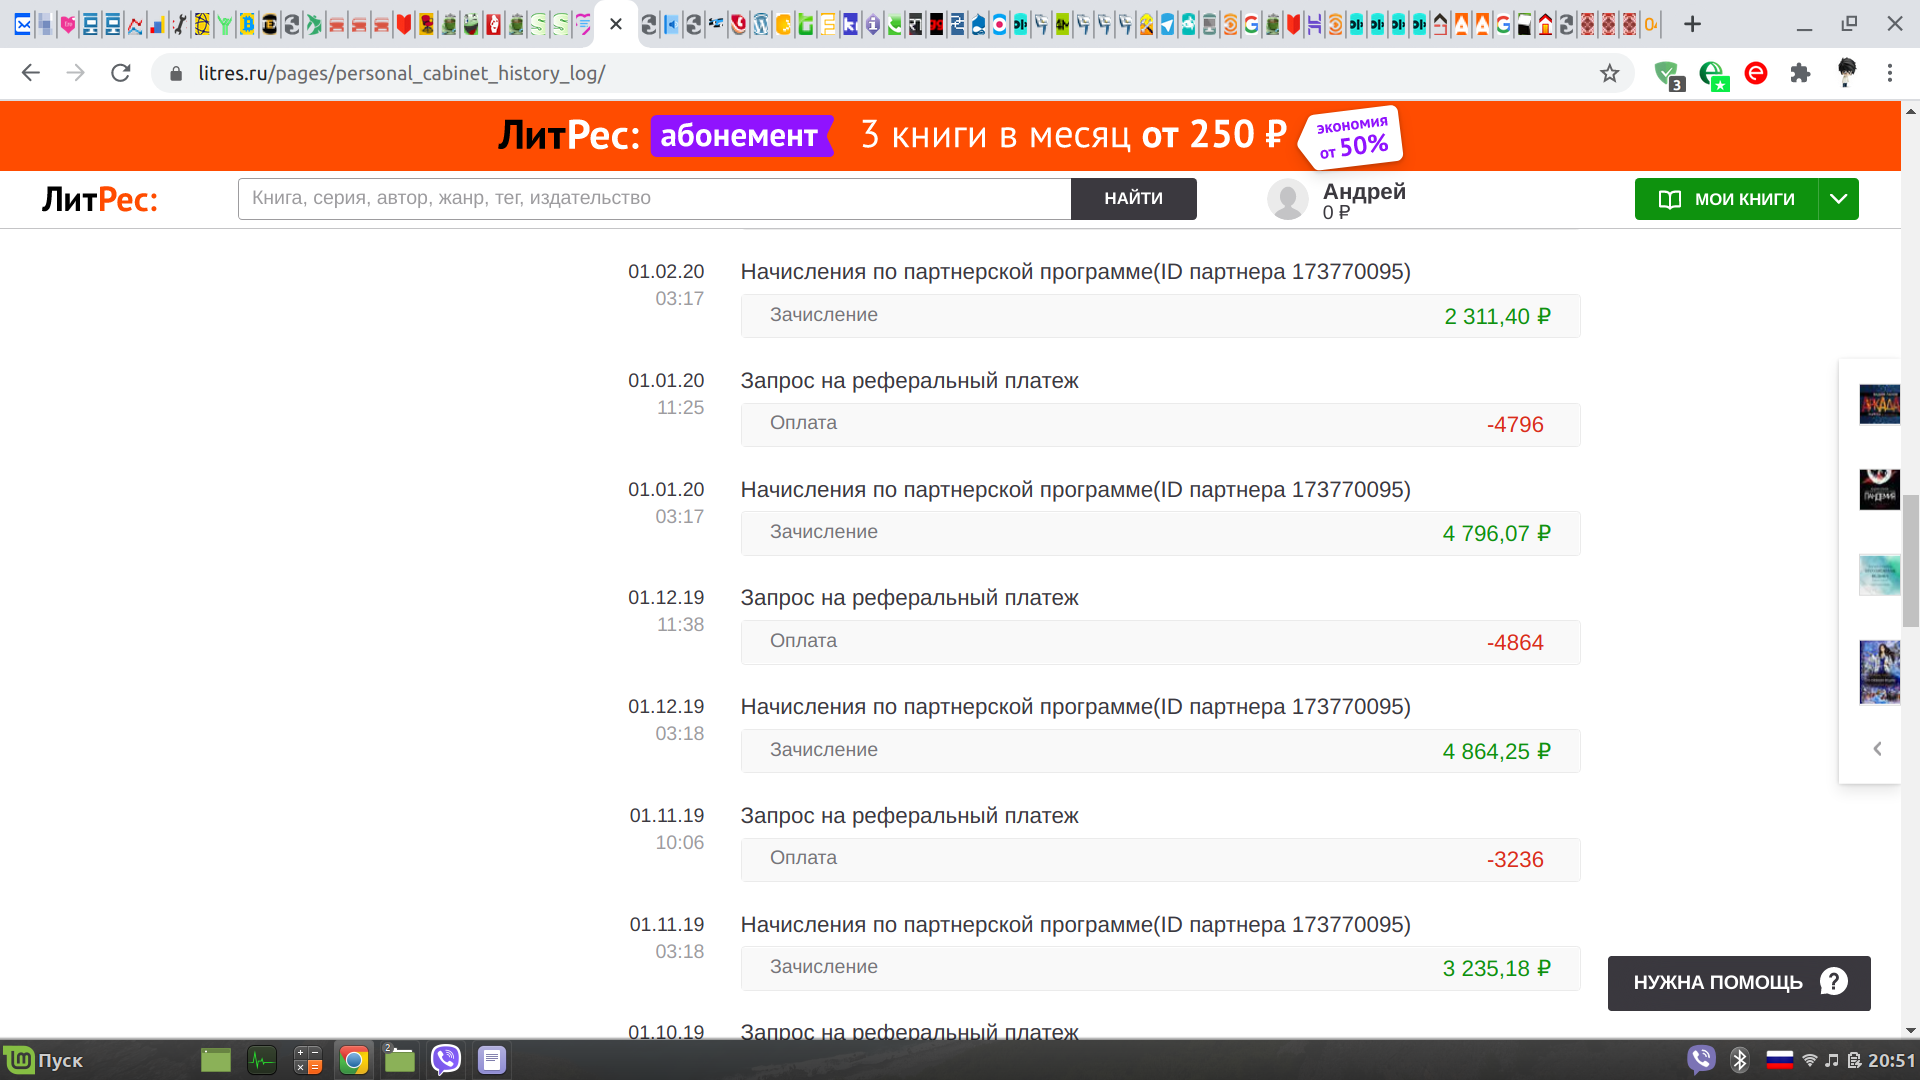Open the Пуск start menu
The image size is (1920, 1080).
pyautogui.click(x=45, y=1060)
